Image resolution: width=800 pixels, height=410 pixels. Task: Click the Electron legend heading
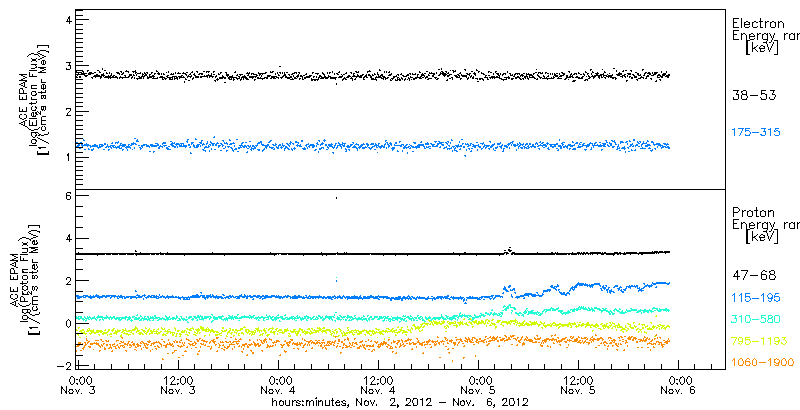click(x=759, y=23)
